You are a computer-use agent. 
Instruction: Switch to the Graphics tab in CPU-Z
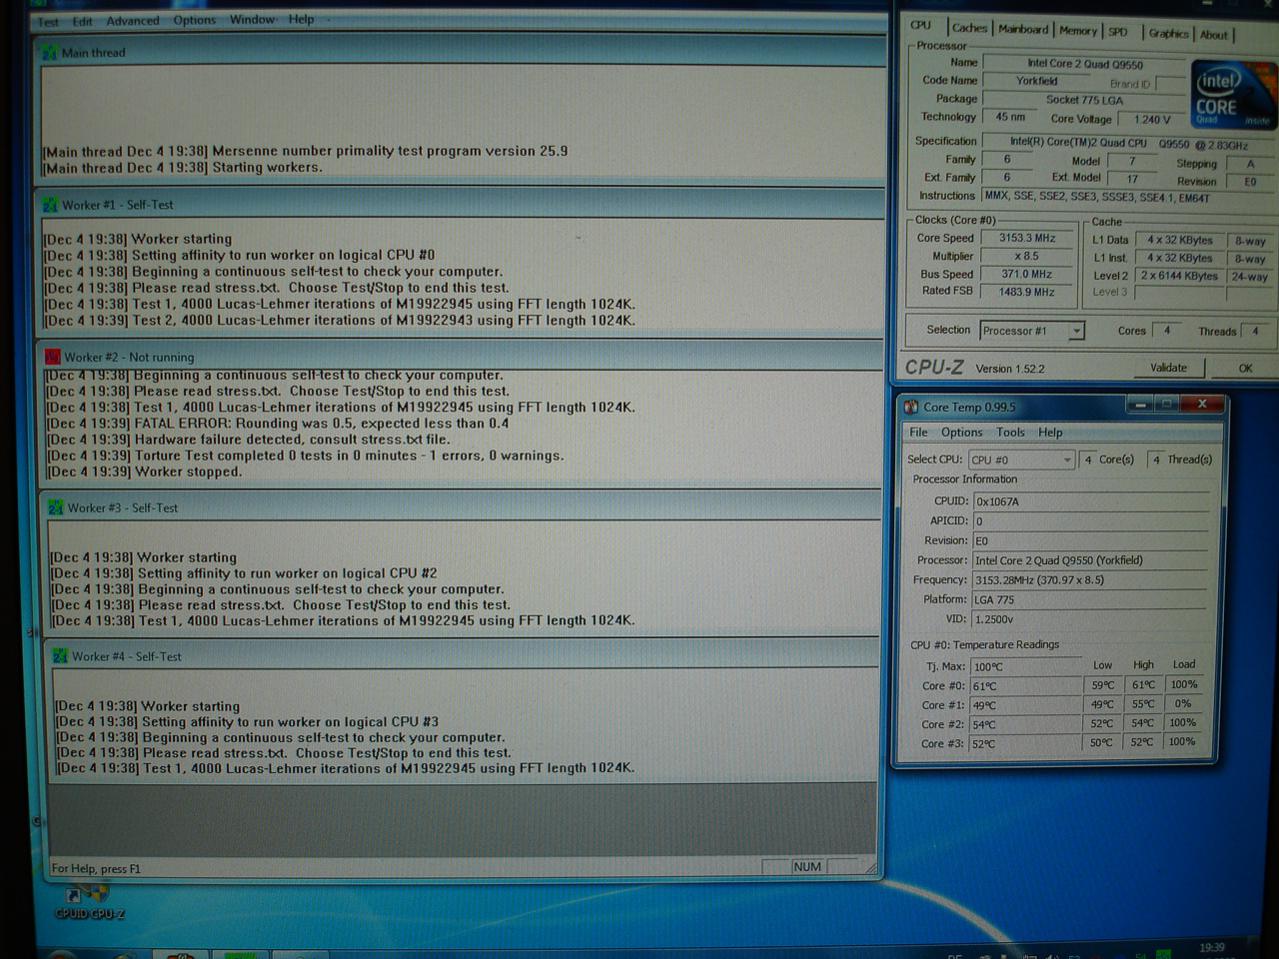click(1168, 33)
